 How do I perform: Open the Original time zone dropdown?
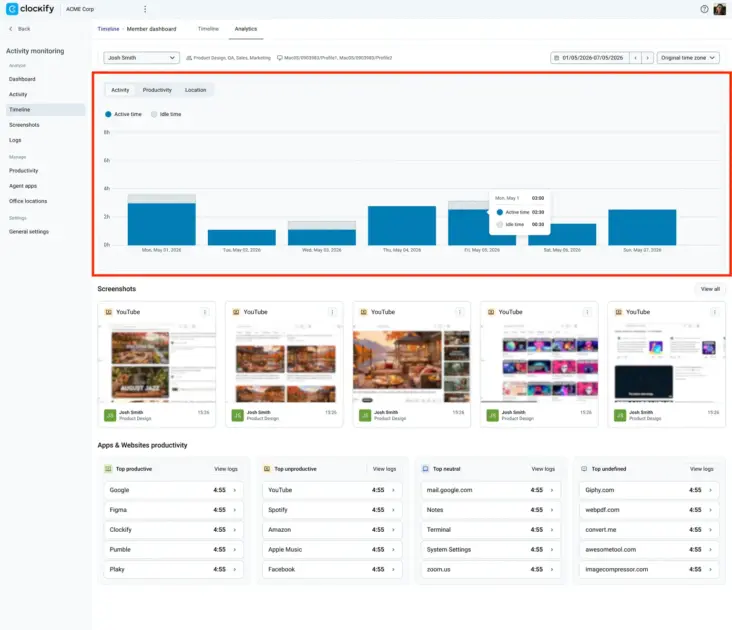pyautogui.click(x=688, y=58)
